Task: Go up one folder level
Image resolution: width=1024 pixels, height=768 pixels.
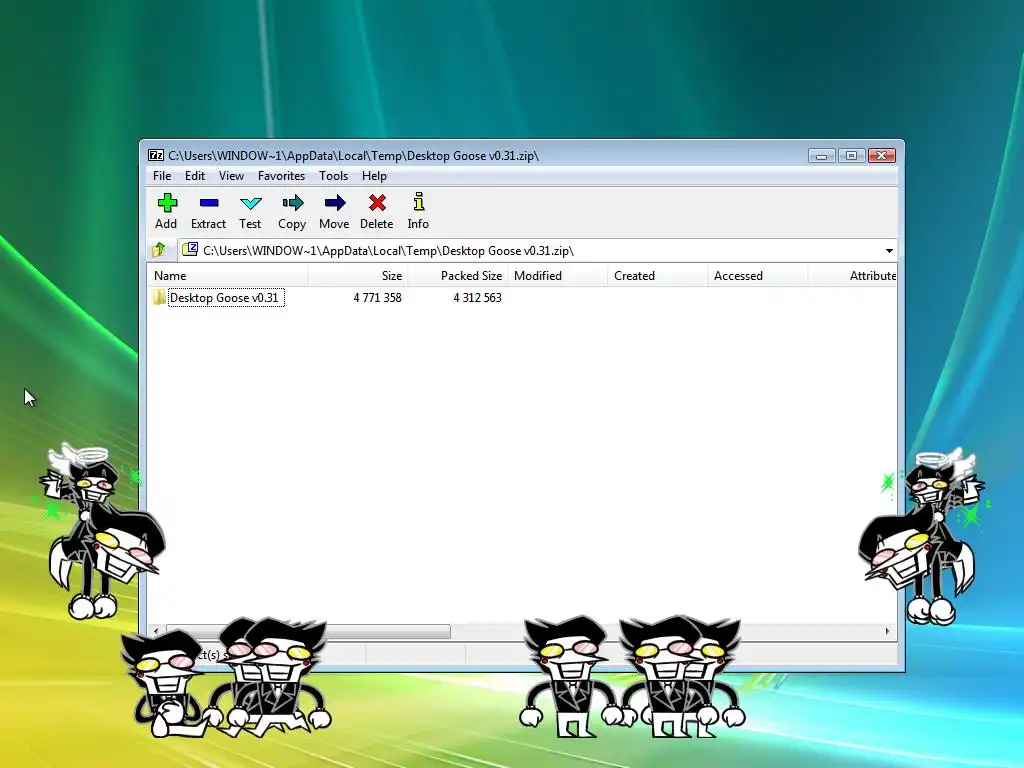Action: tap(159, 250)
